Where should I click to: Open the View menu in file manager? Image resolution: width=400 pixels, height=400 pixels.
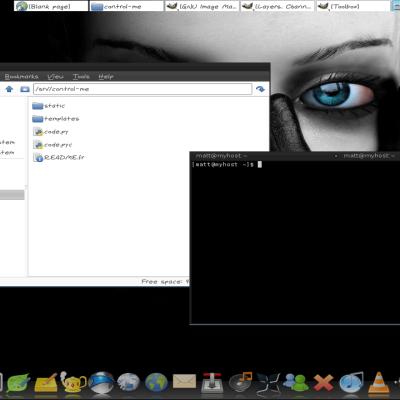coord(55,76)
